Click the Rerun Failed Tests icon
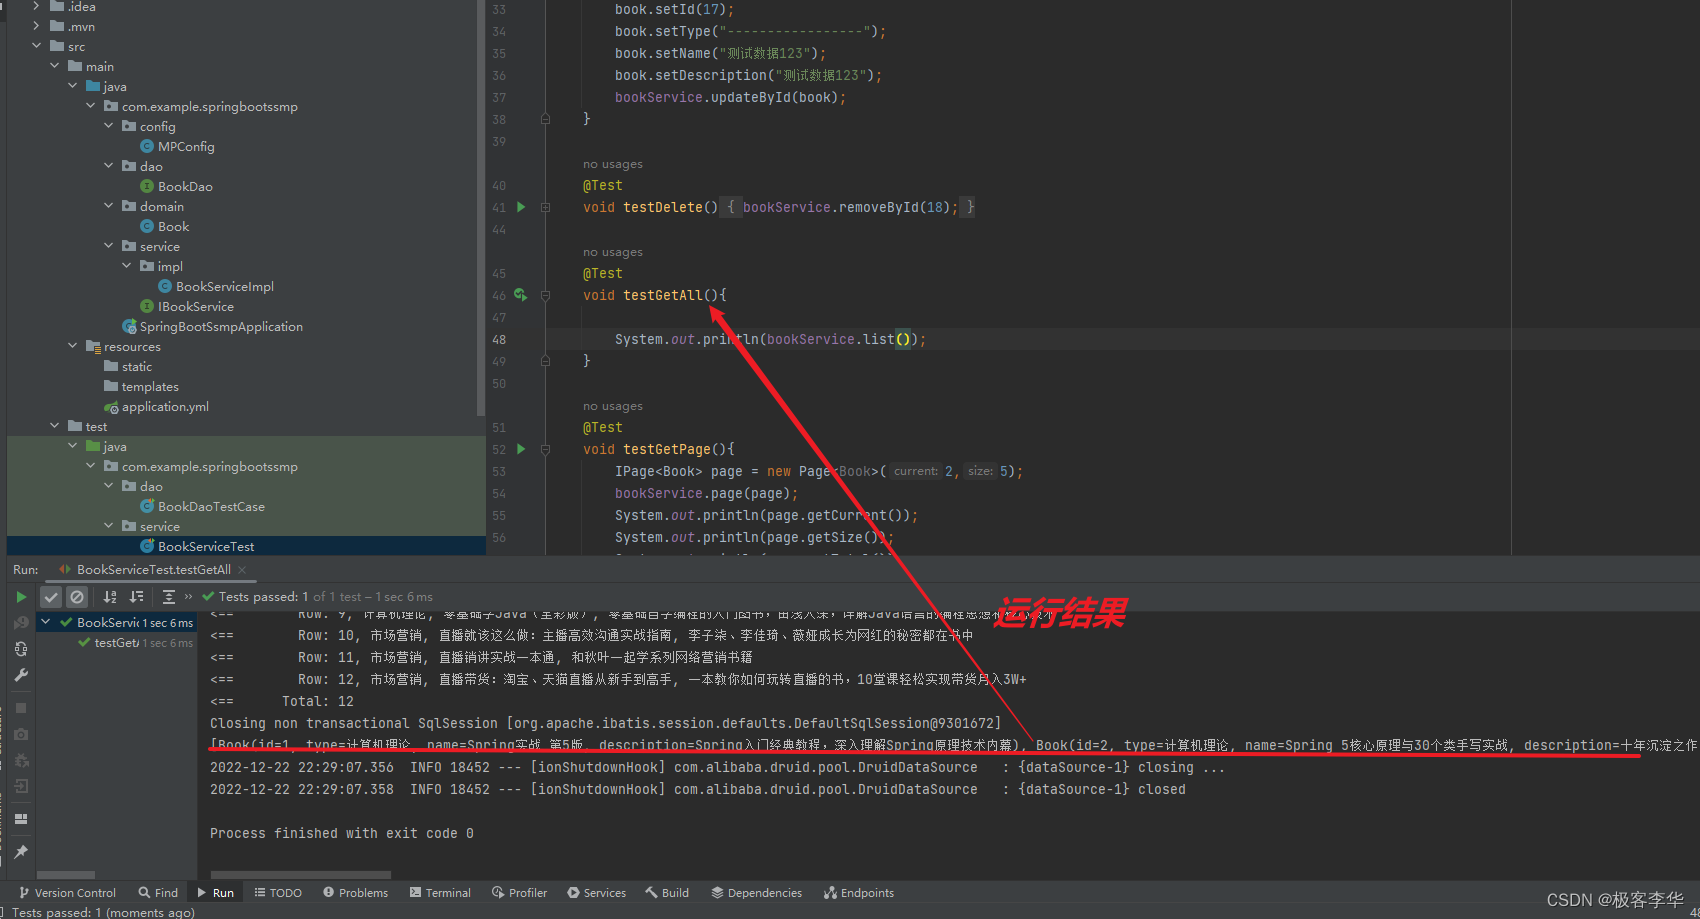Screen dimensions: 1700x919 point(21,623)
